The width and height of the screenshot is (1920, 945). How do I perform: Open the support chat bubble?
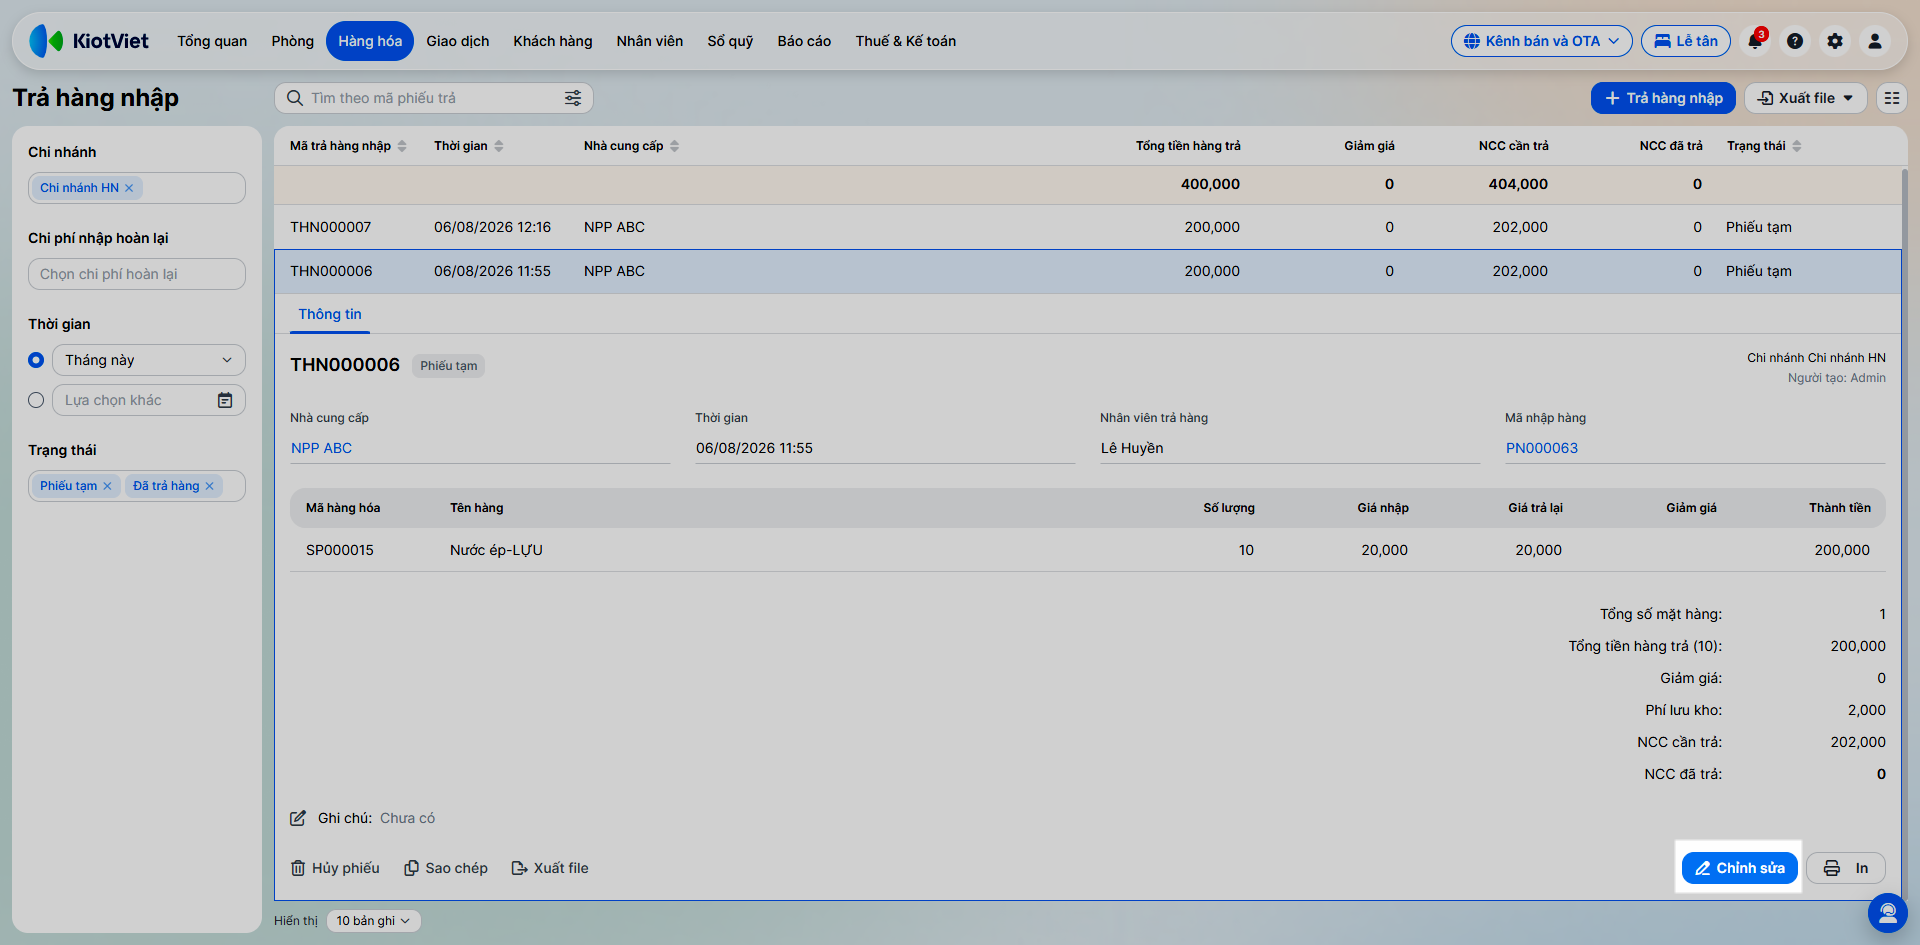(x=1887, y=912)
